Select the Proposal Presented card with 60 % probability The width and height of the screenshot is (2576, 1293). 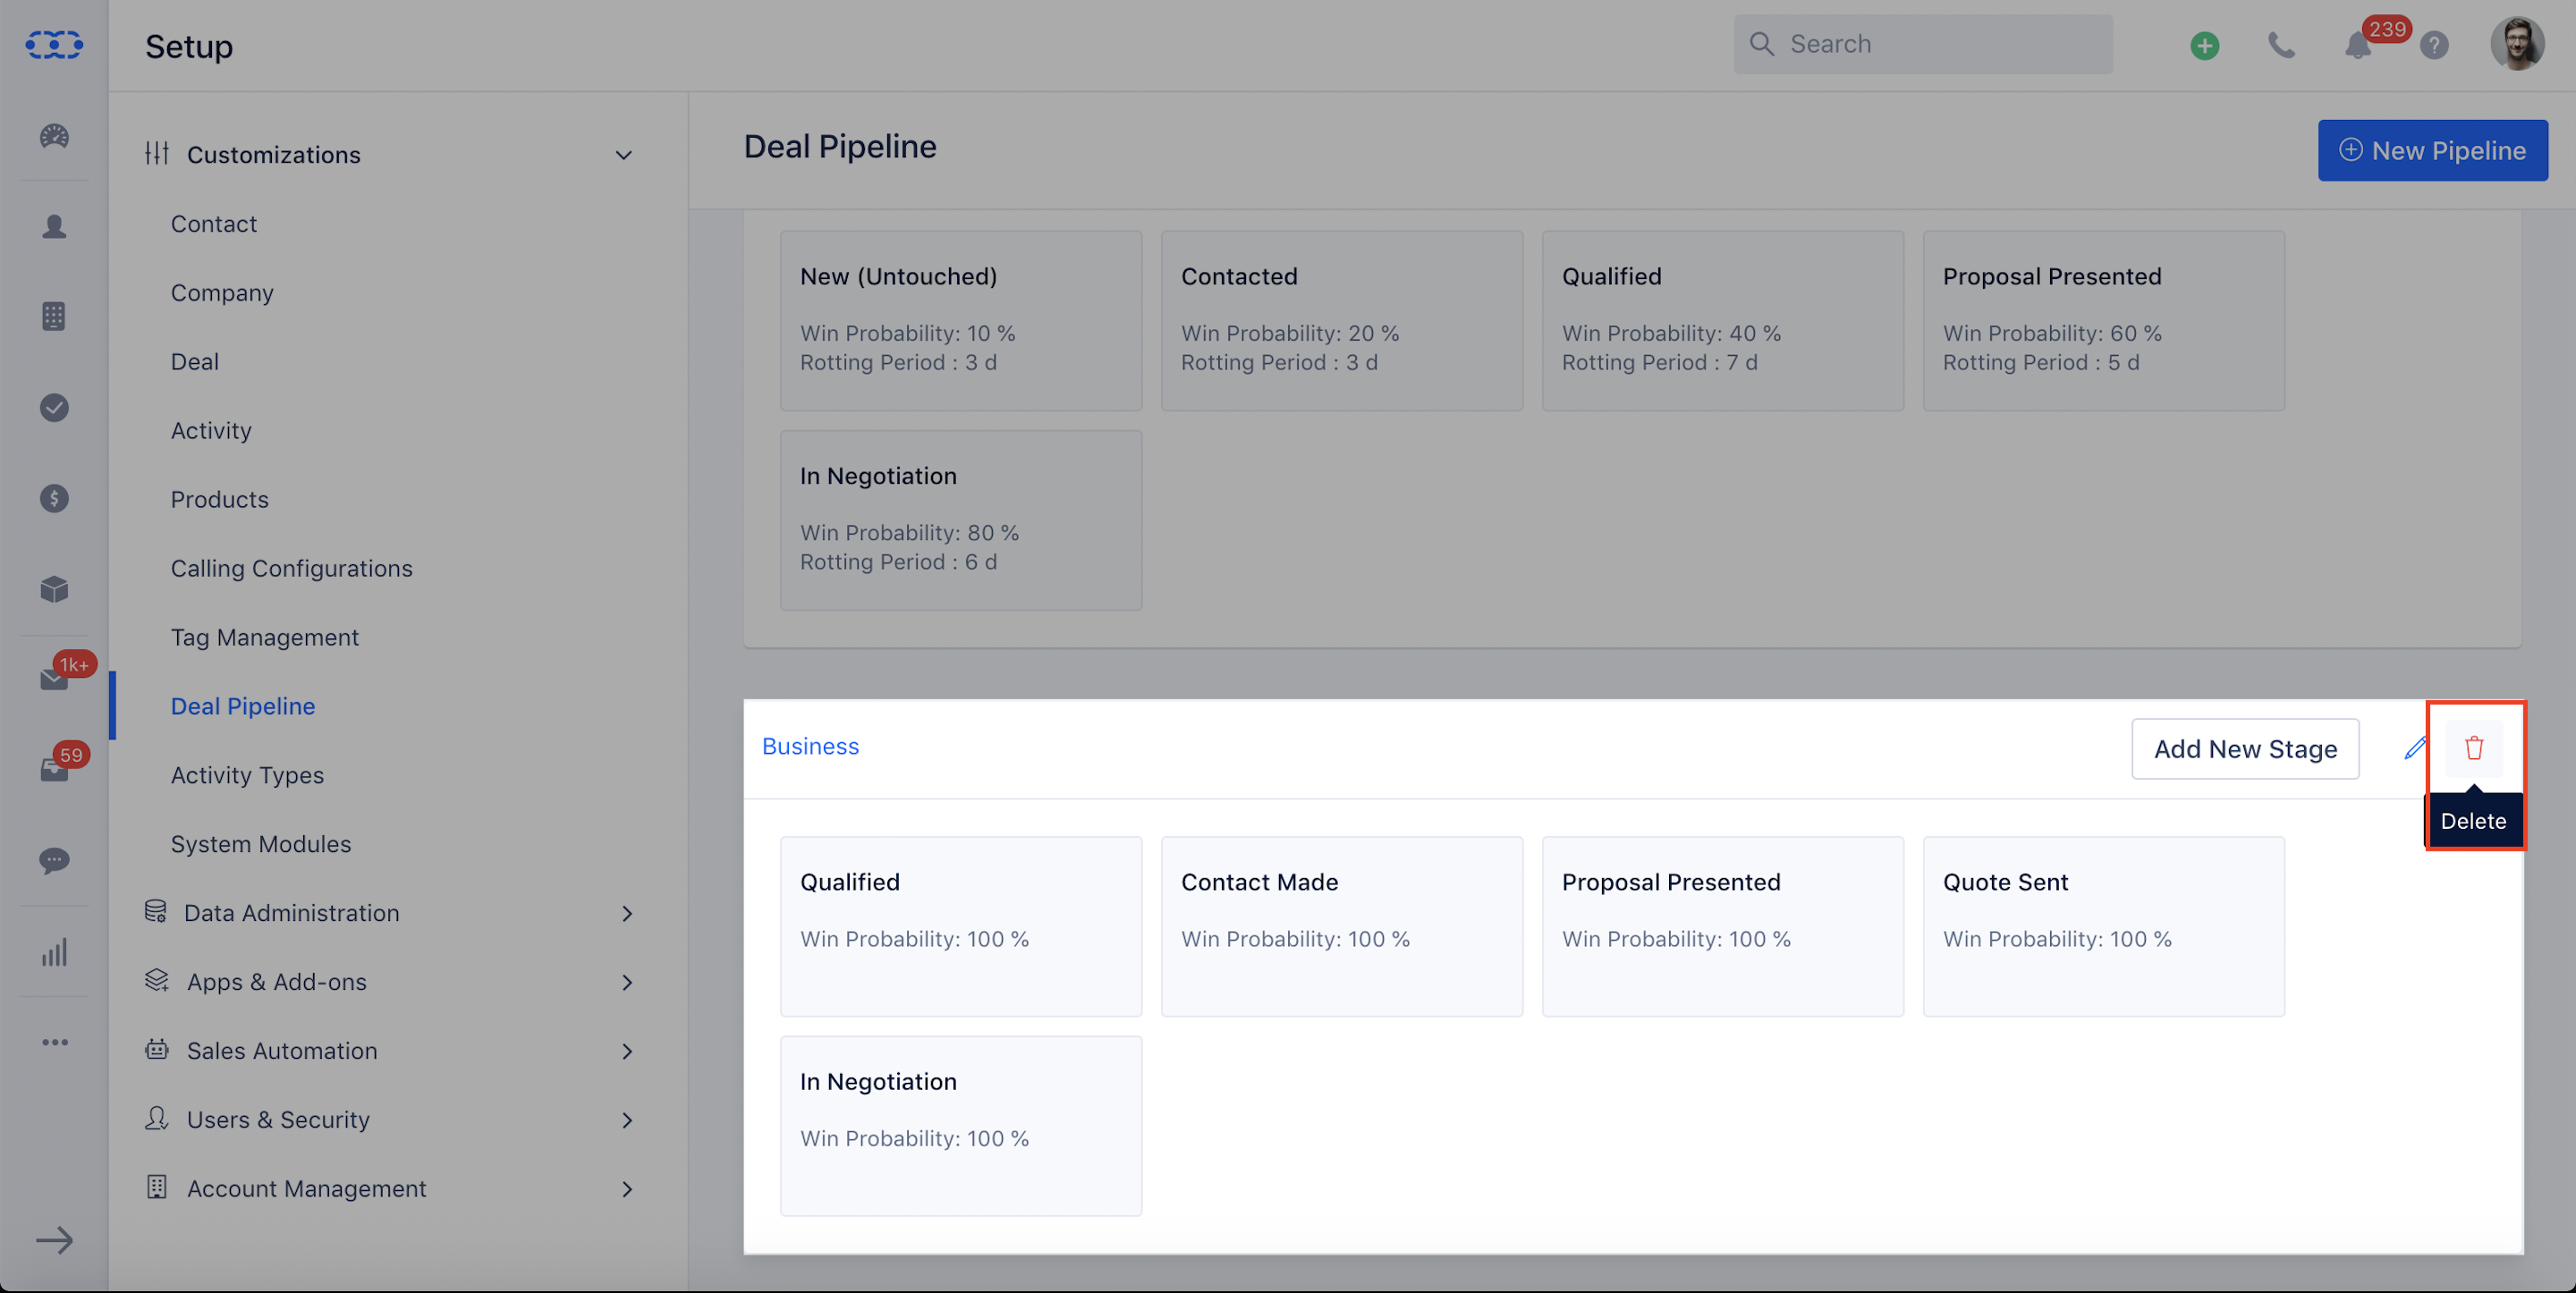point(2103,321)
